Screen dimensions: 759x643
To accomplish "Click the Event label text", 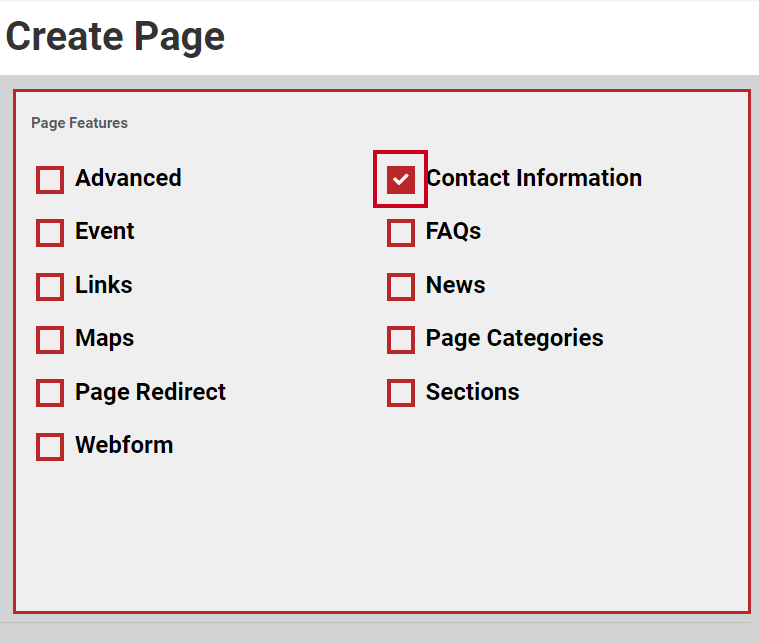I will [105, 231].
